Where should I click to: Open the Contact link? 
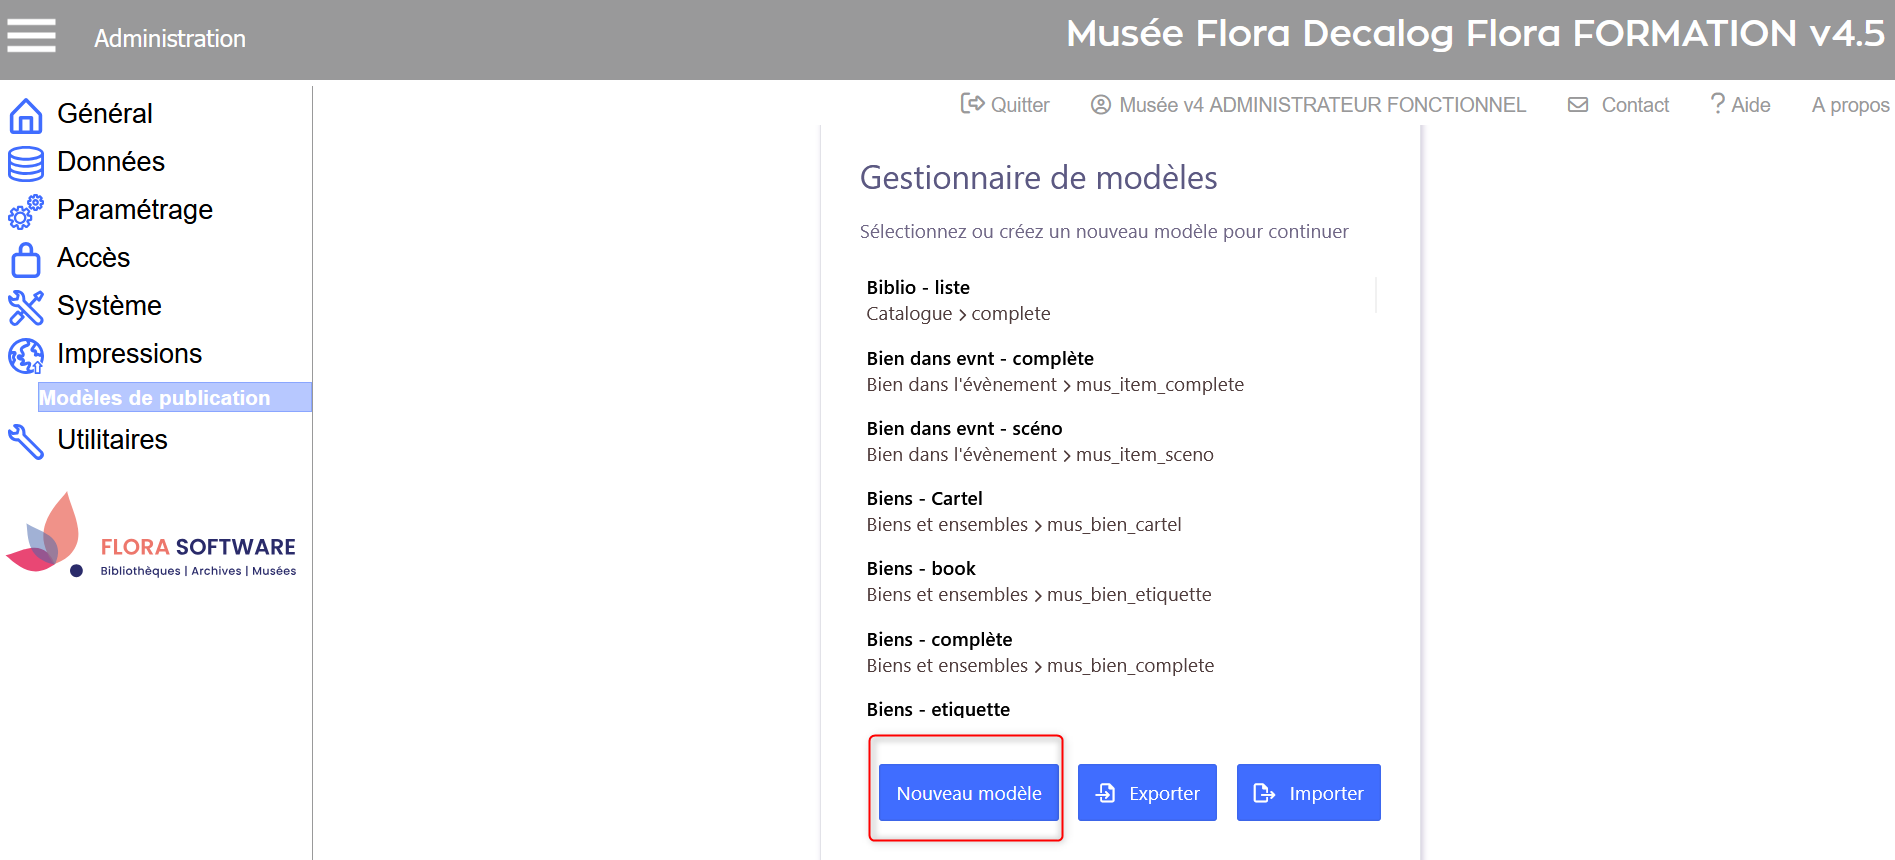[x=1619, y=105]
